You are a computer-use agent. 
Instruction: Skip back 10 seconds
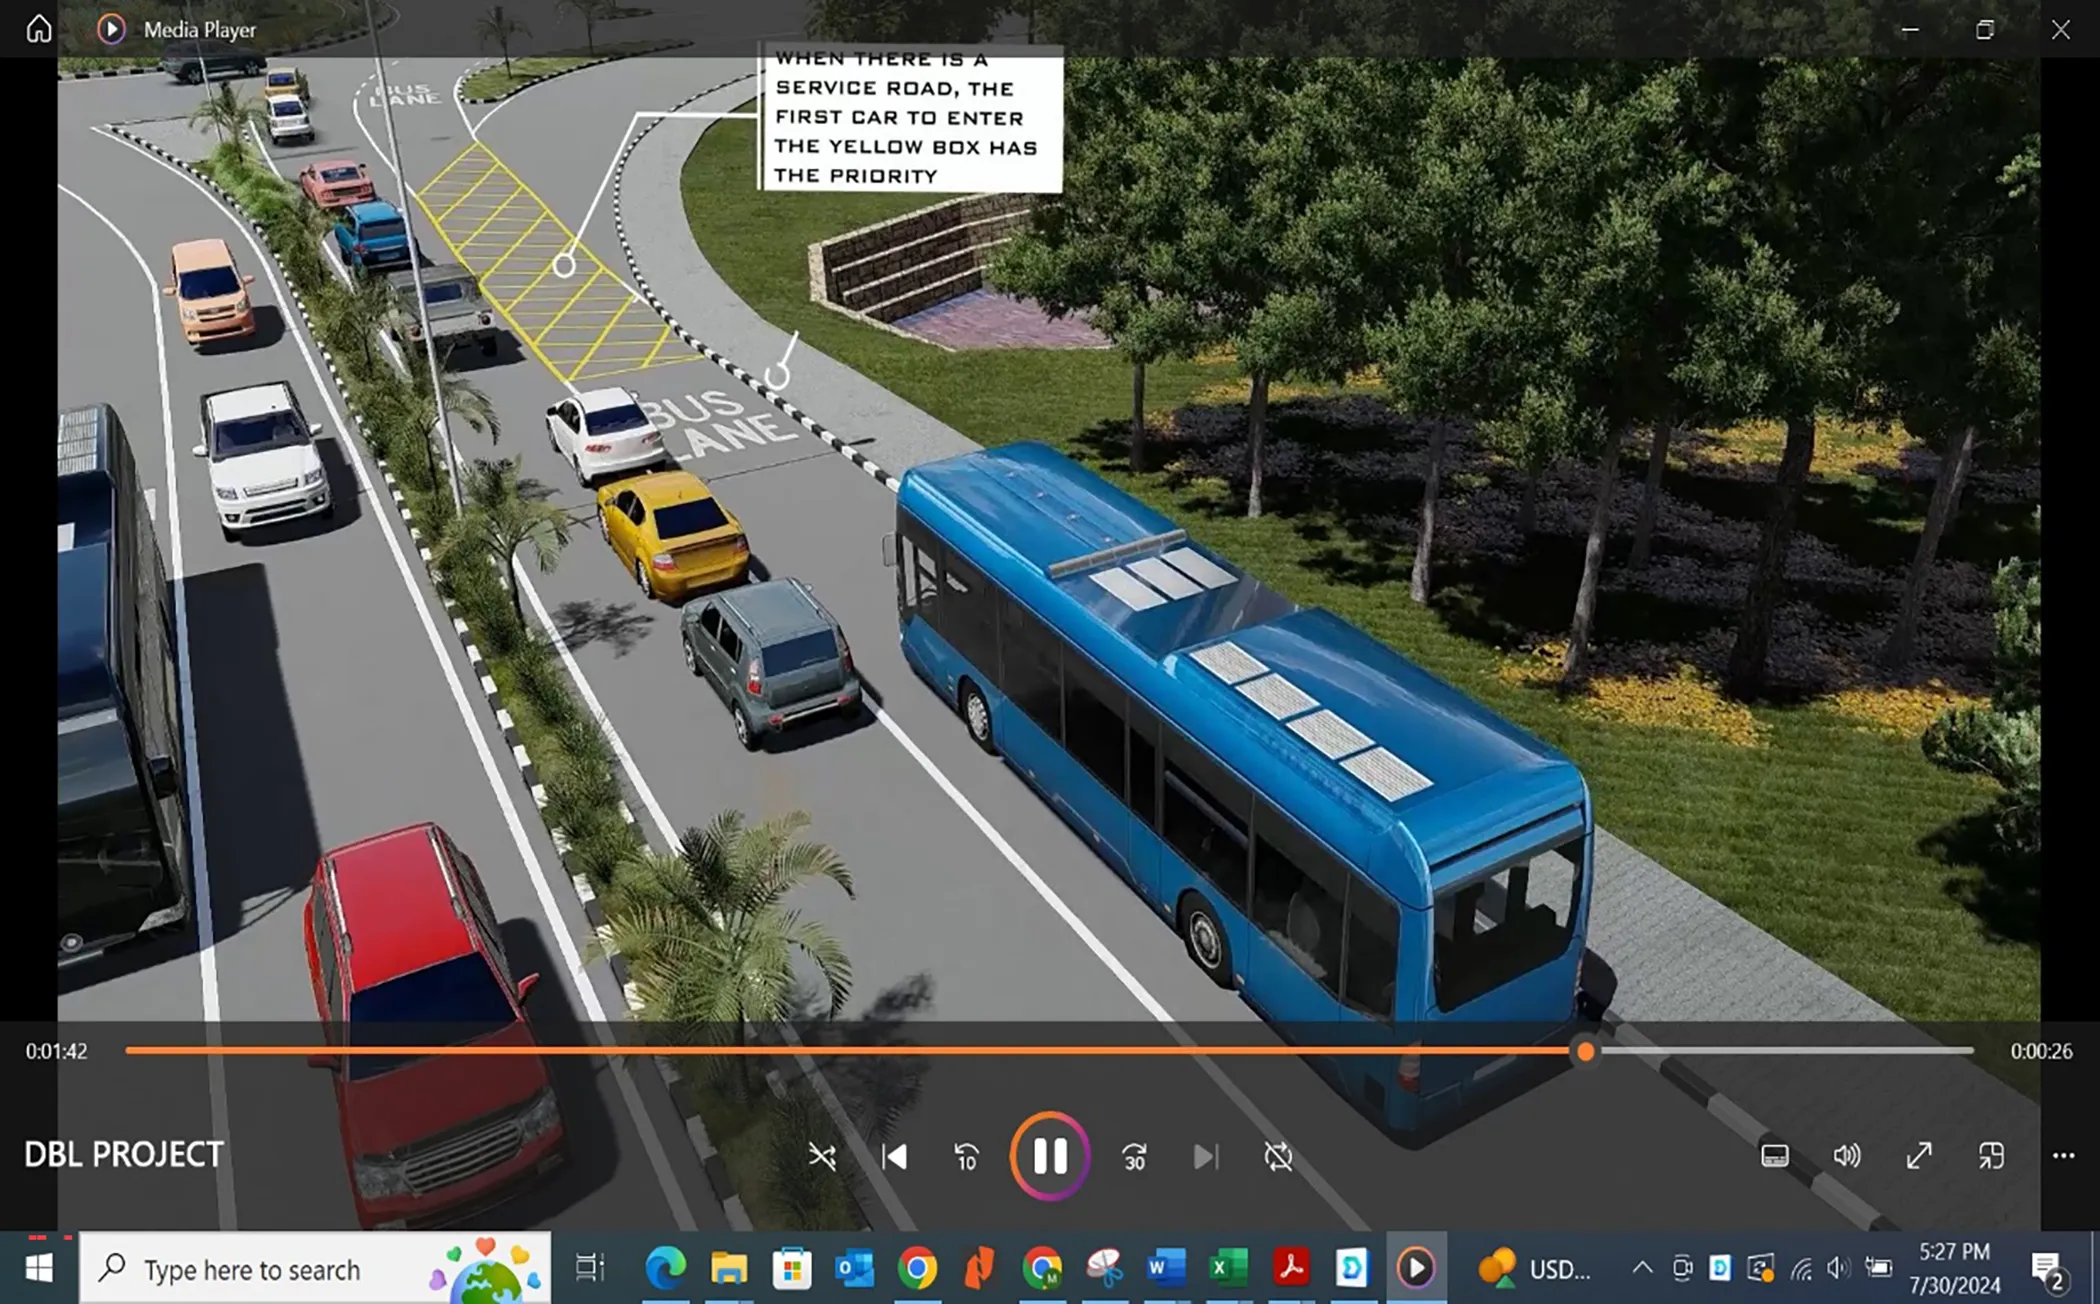point(966,1157)
